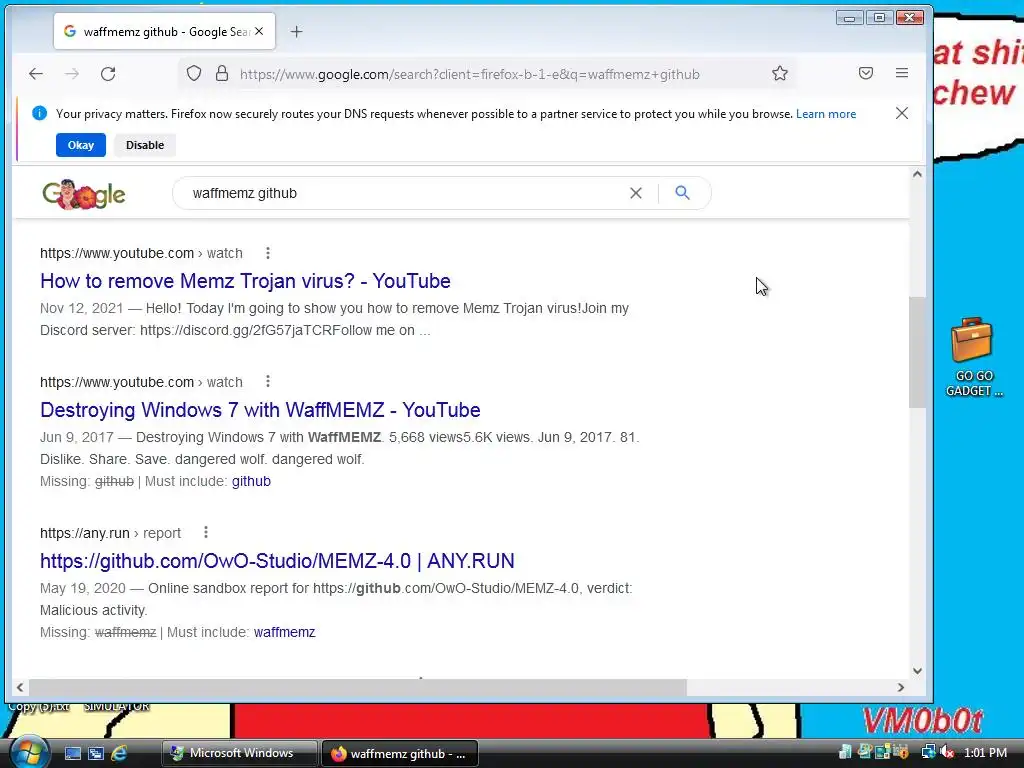Click Must include waffmemz link

(284, 632)
